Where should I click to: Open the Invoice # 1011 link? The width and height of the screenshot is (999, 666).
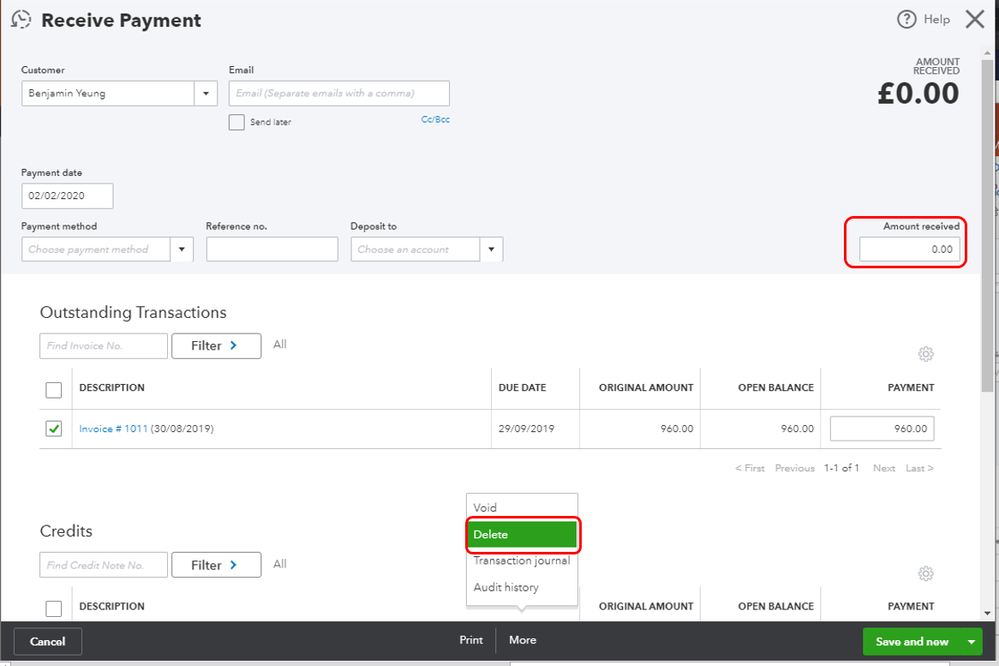(x=113, y=429)
